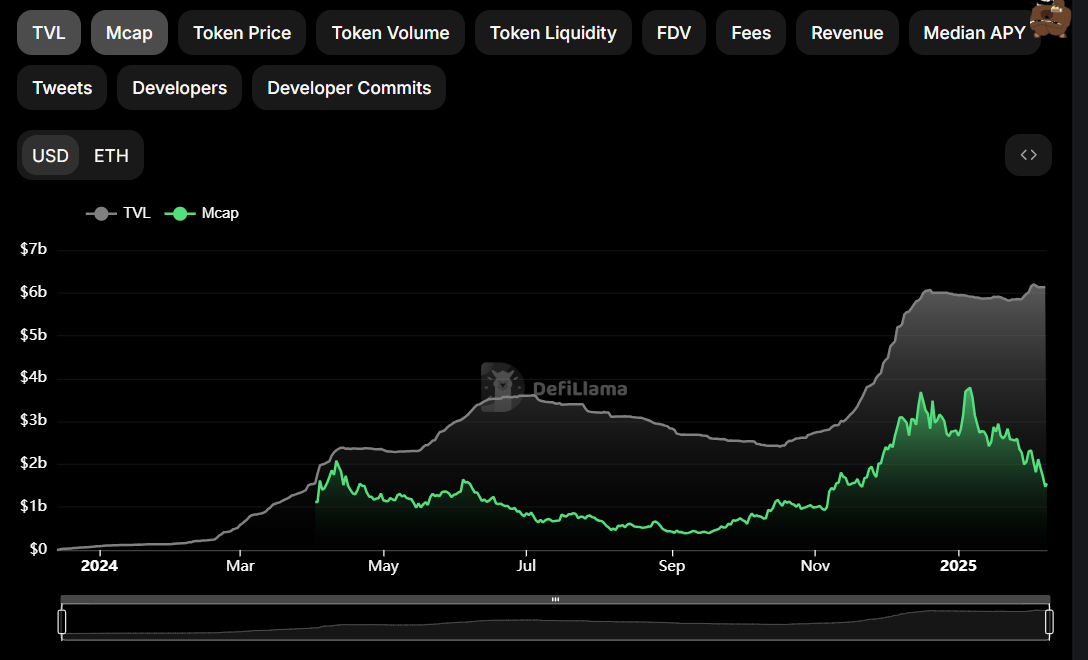Click the left range slider handle
Viewport: 1088px width, 660px height.
(x=62, y=621)
